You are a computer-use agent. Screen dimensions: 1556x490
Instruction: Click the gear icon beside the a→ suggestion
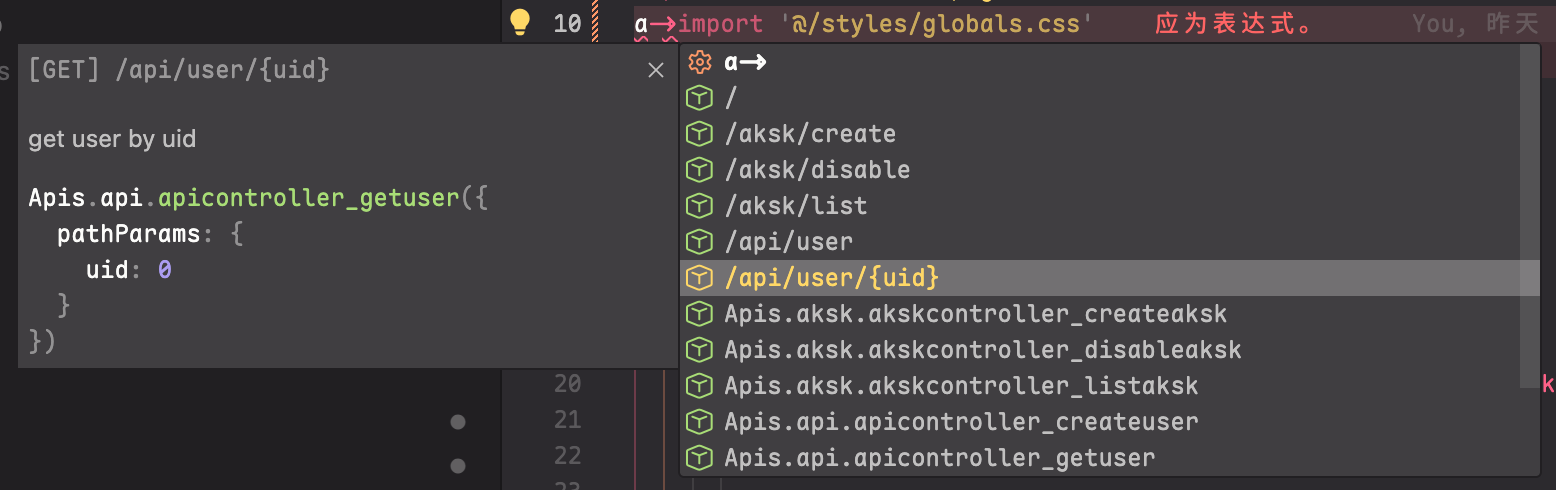pos(700,62)
